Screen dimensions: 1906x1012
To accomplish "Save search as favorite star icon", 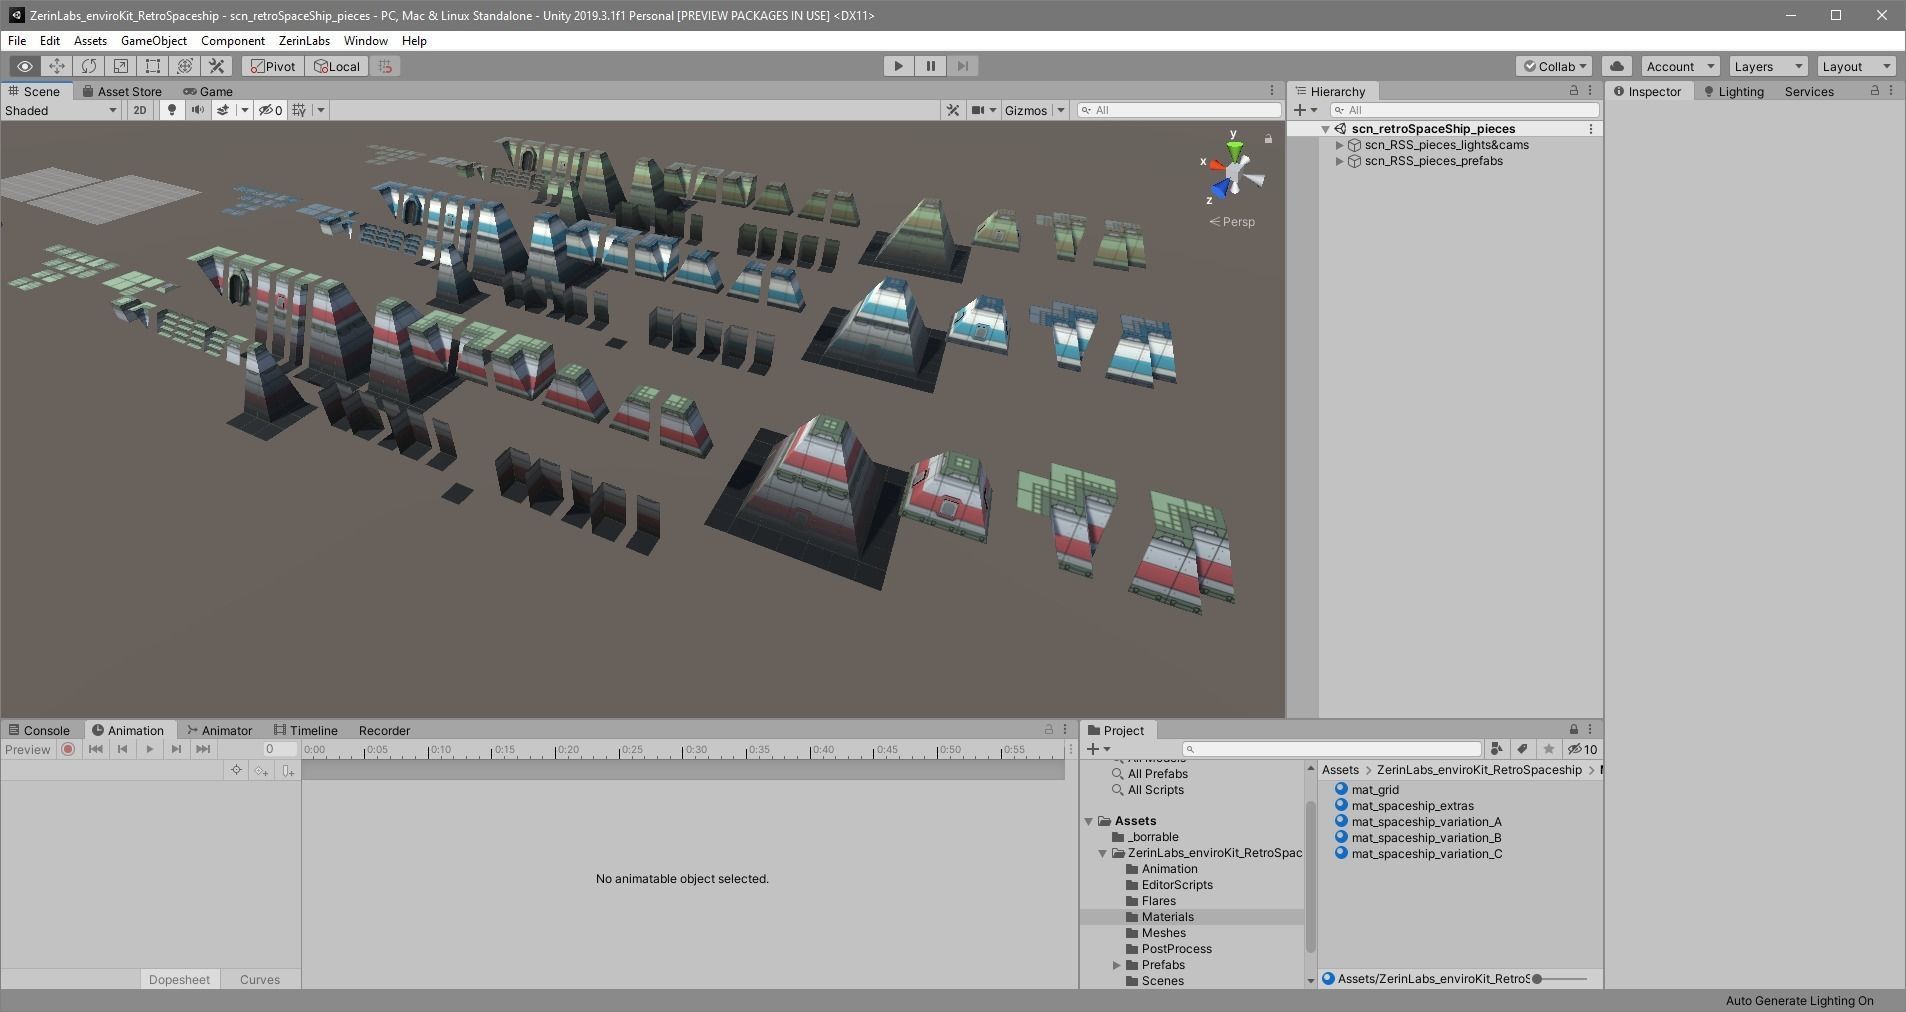I will point(1548,749).
